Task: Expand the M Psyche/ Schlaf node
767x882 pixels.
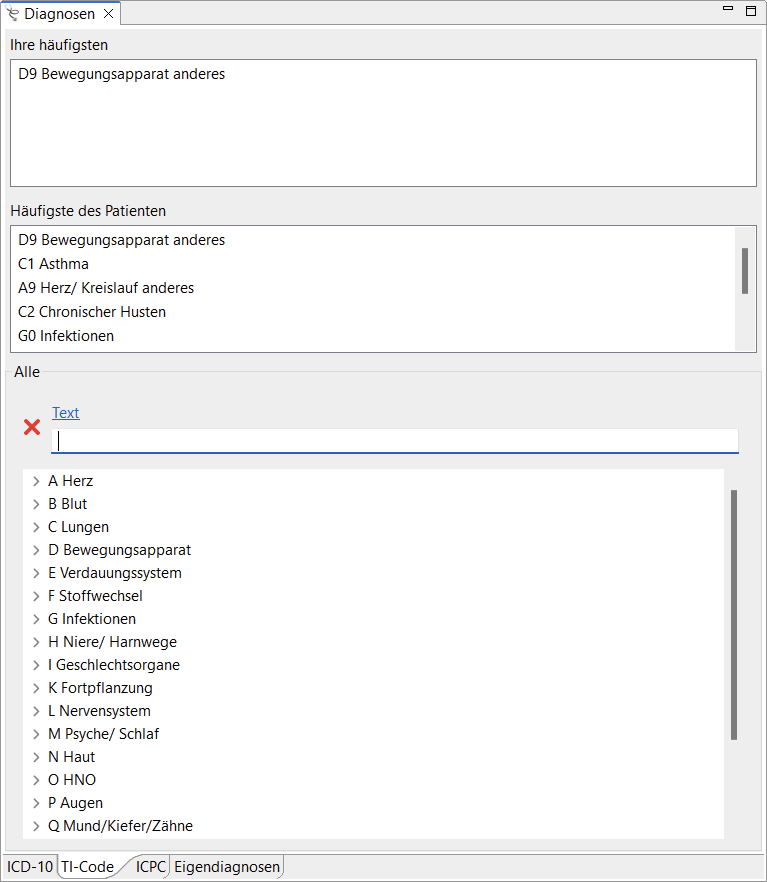Action: click(36, 734)
